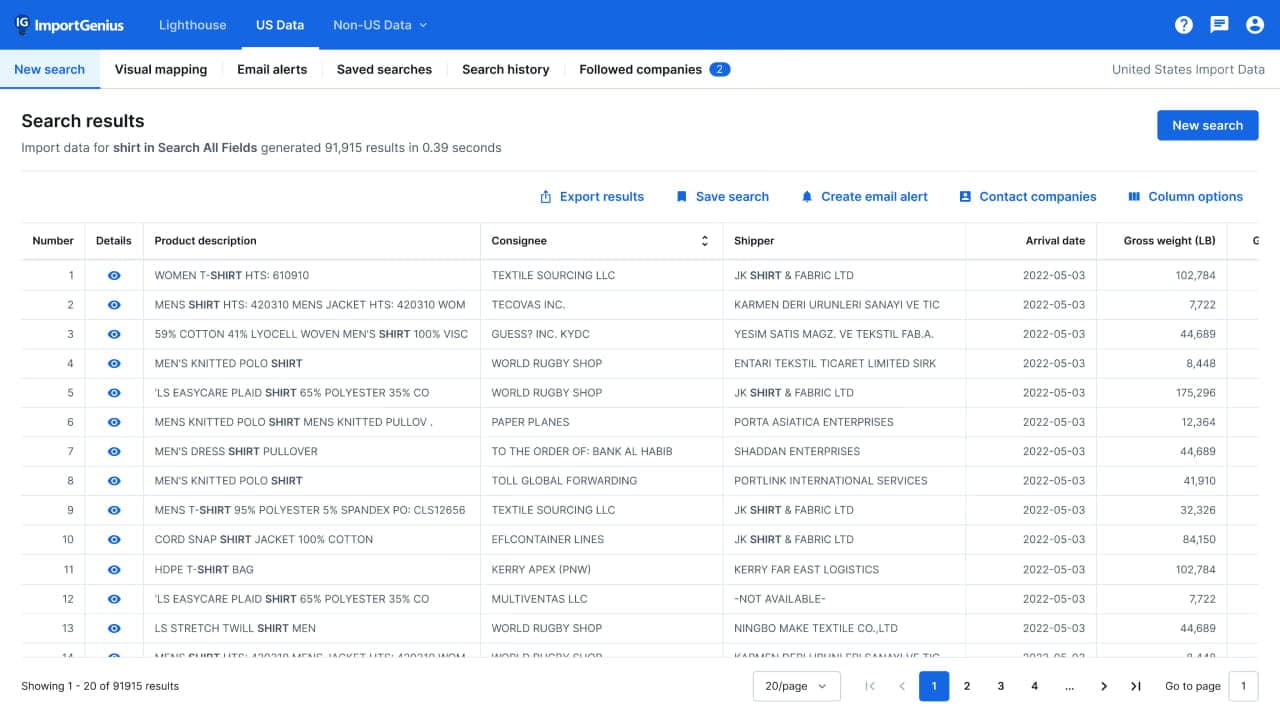This screenshot has height=727, width=1280.
Task: View details of the MEN'S DRESS SHIRT PULLOVER record
Action: 113,451
